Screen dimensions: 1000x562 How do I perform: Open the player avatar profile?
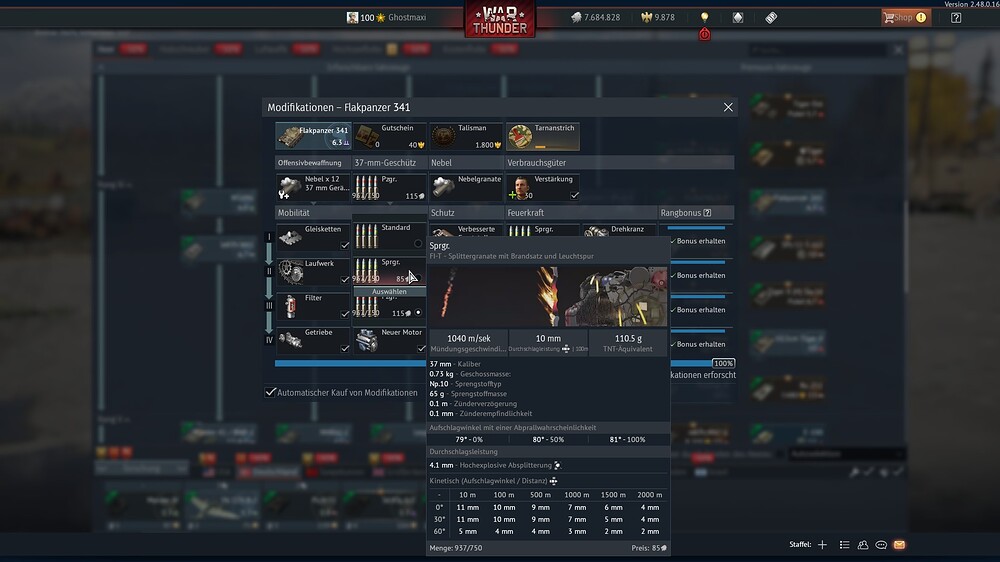352,17
